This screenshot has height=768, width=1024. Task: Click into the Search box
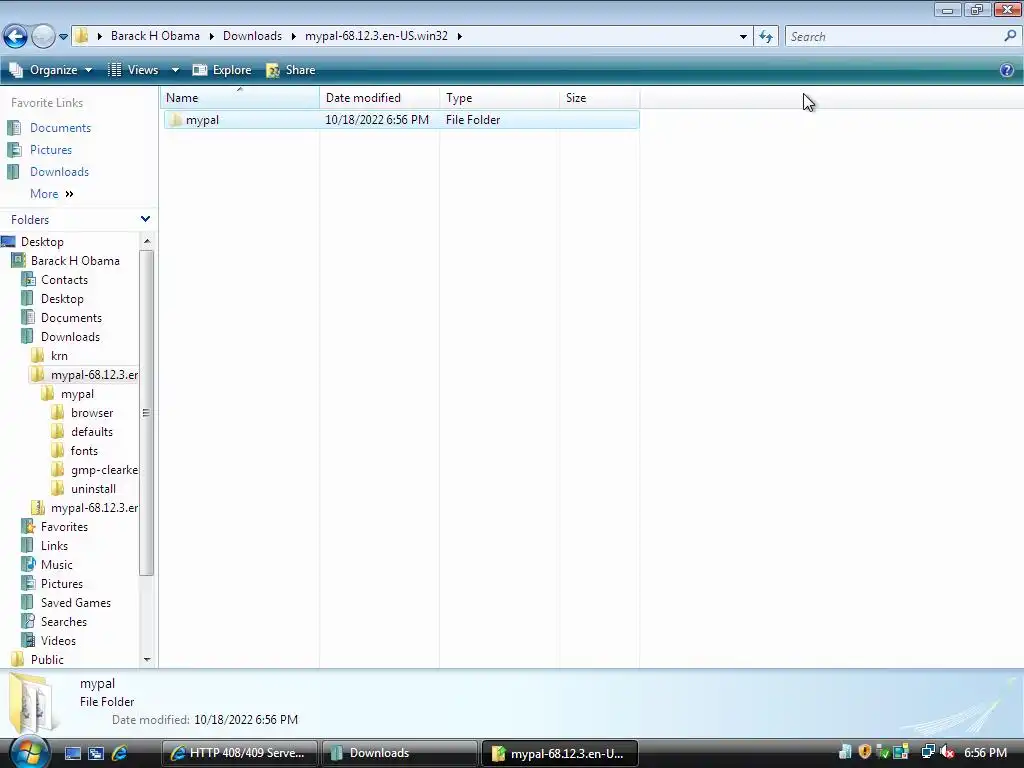click(x=893, y=37)
